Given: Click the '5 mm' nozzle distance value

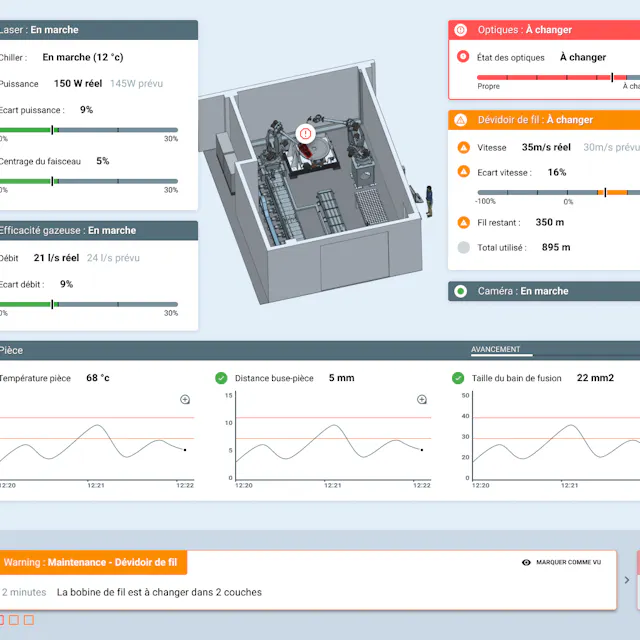Looking at the screenshot, I should click(342, 378).
